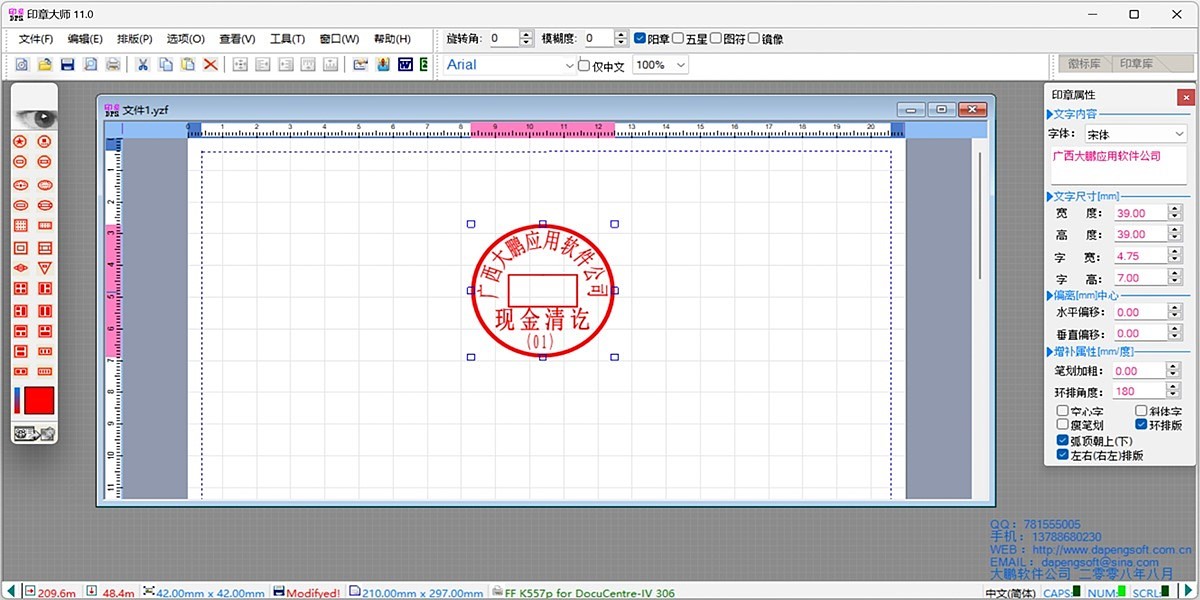Enable the 五星 checkbox
Screen dimensions: 1200x600
[678, 39]
